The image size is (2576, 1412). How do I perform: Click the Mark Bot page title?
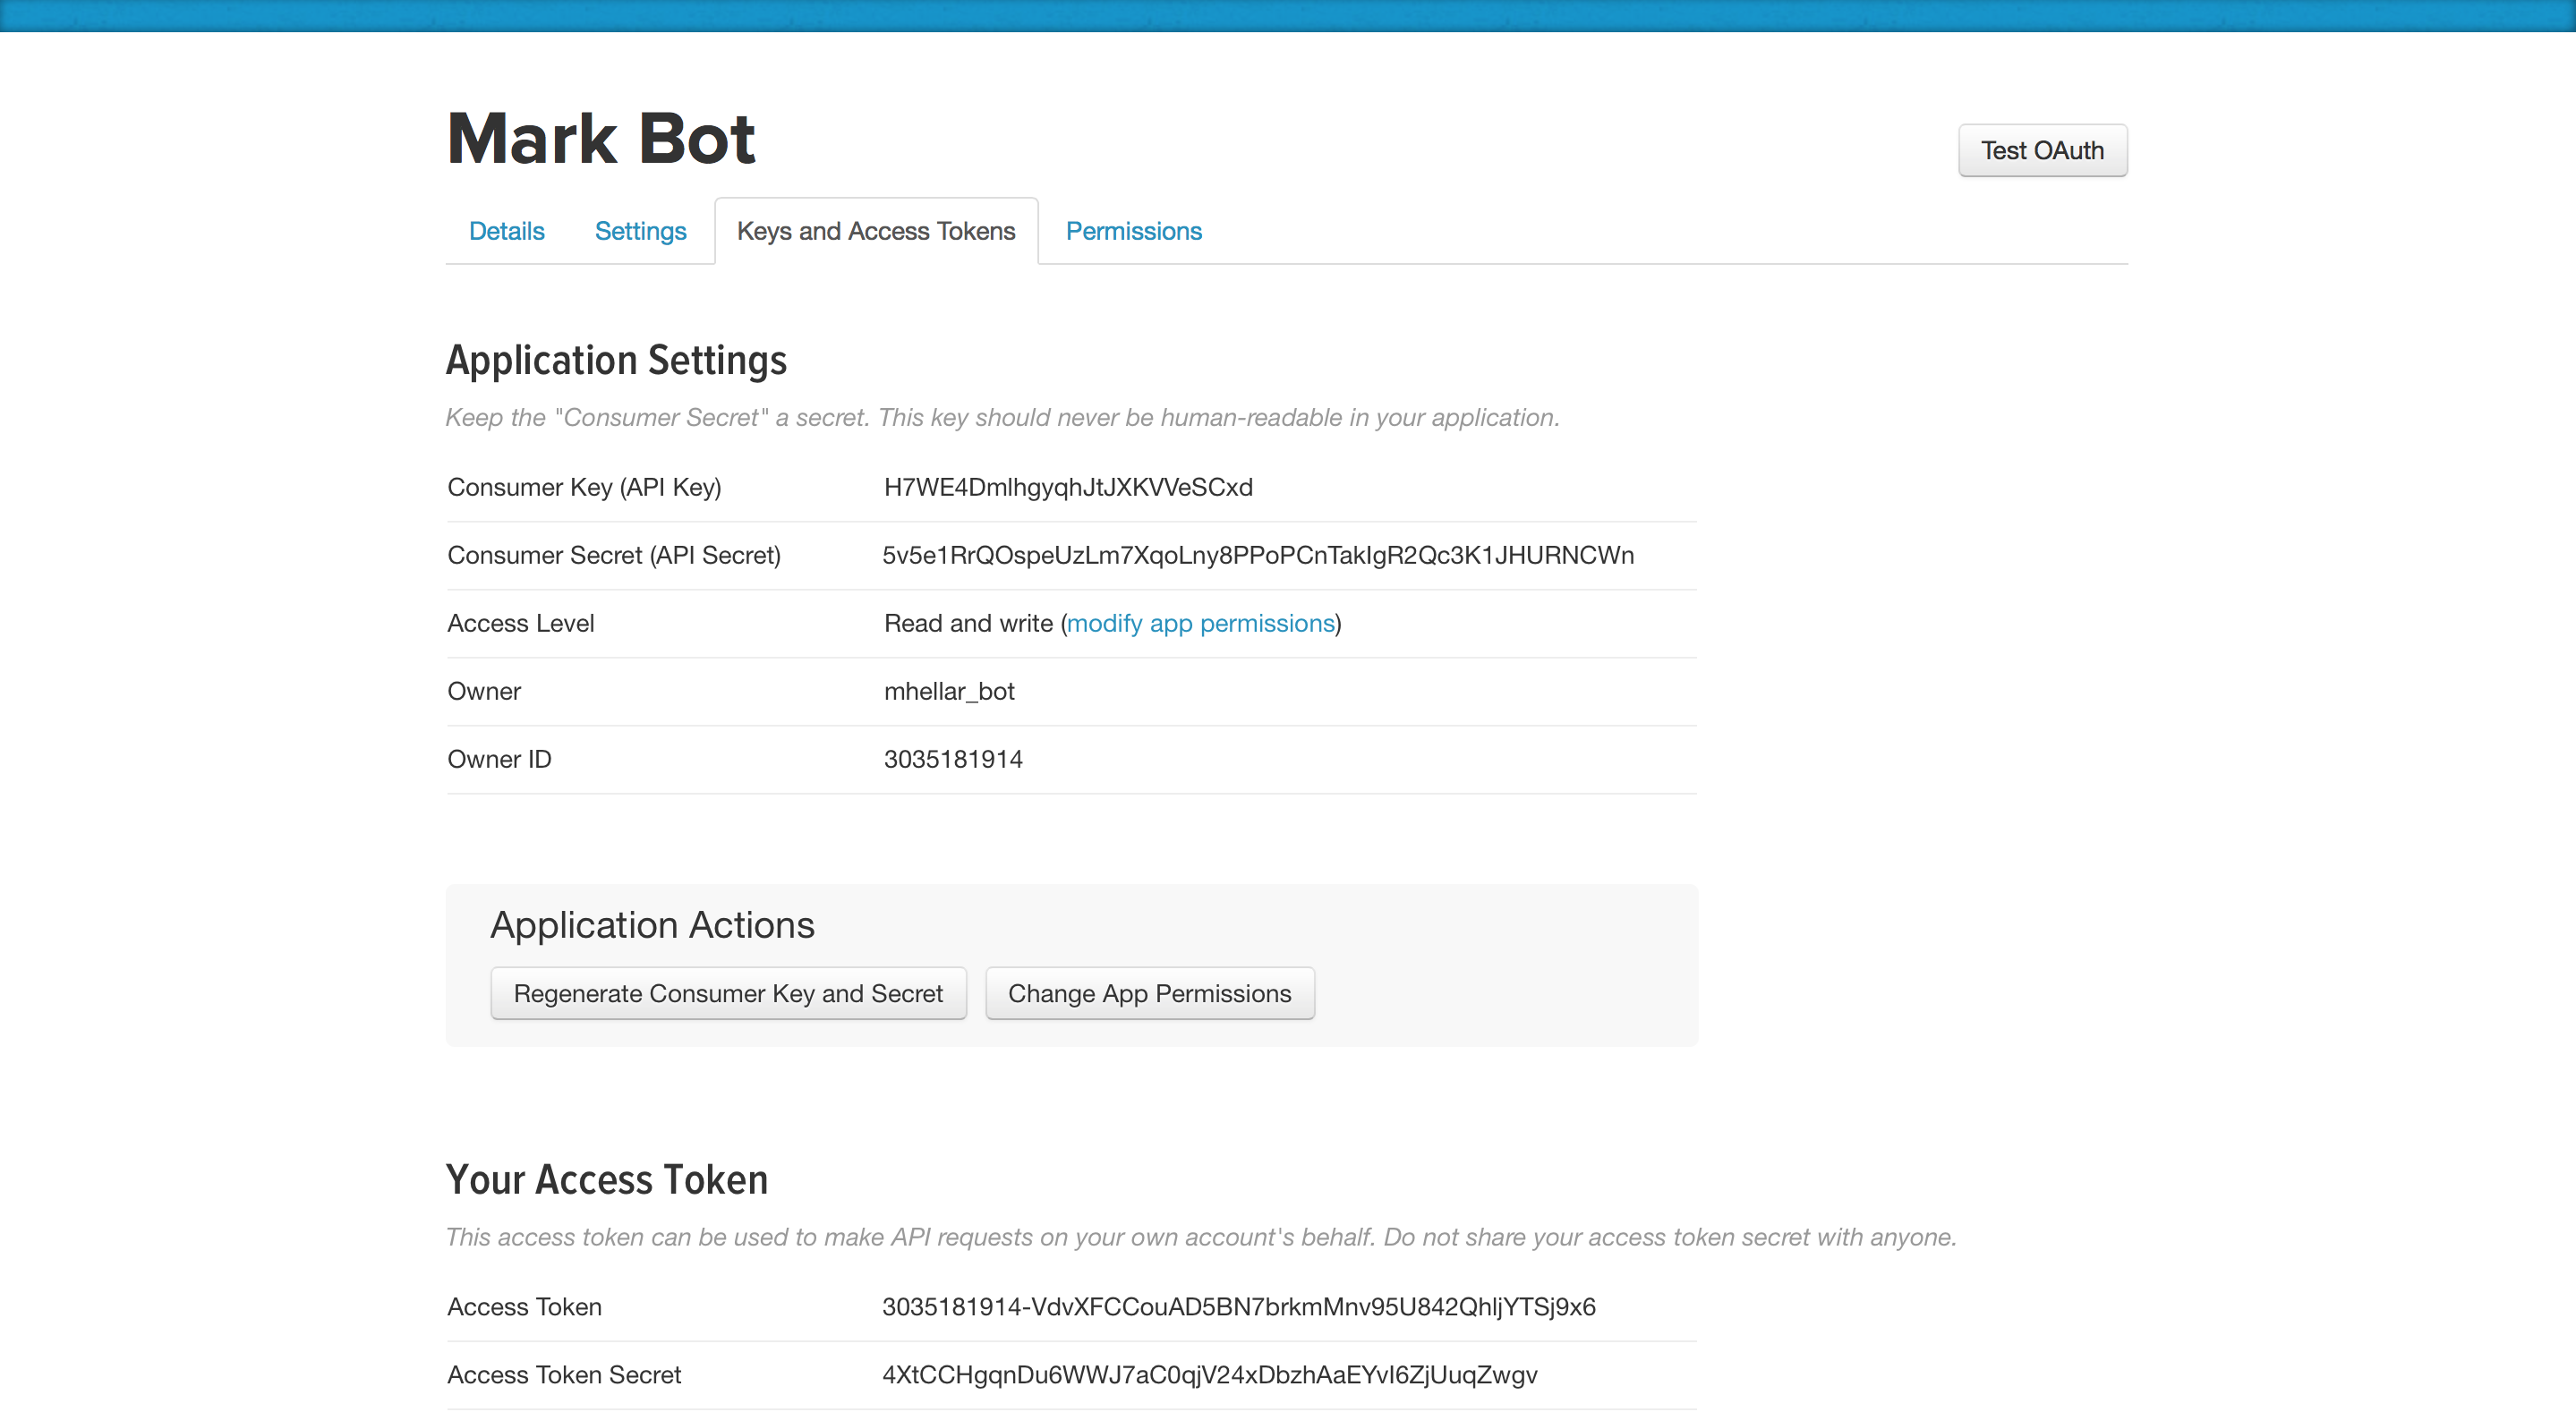tap(601, 138)
